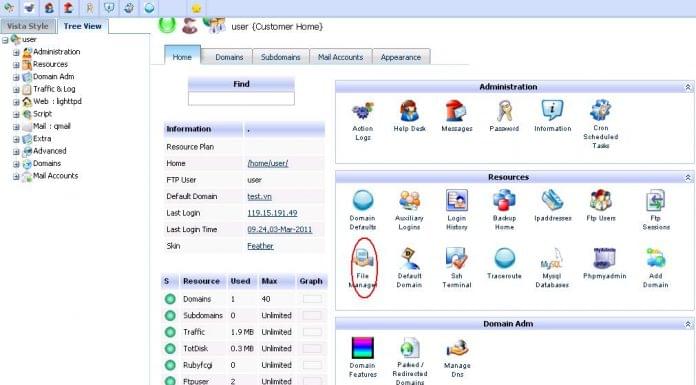Open Default Domain icon
Viewport: 696px width, 385px height.
click(x=409, y=258)
